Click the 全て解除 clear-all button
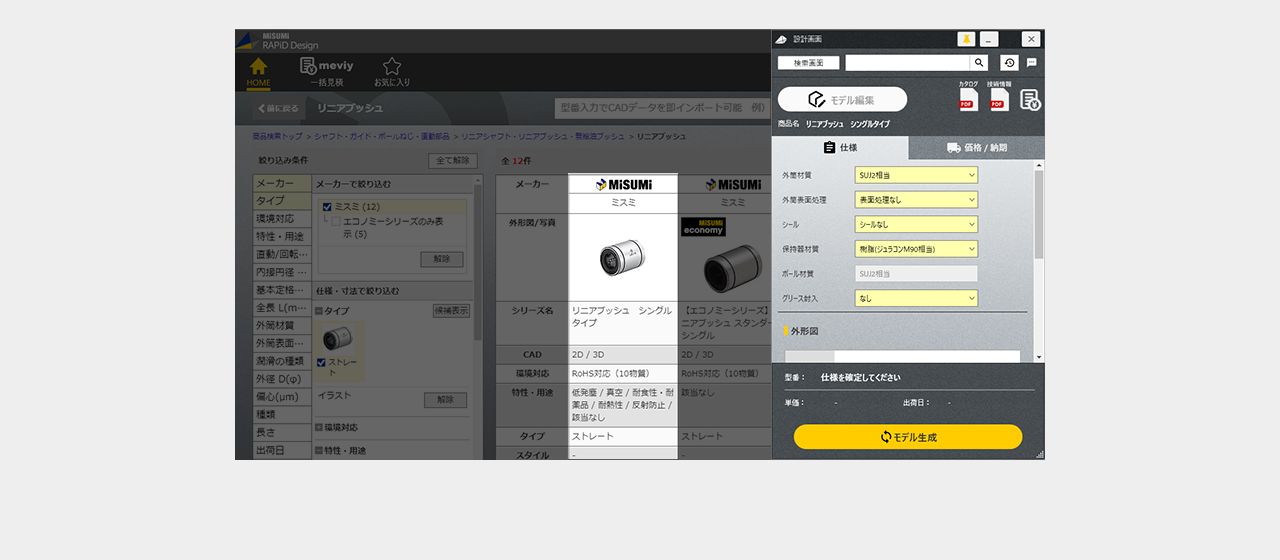This screenshot has width=1280, height=560. (453, 160)
